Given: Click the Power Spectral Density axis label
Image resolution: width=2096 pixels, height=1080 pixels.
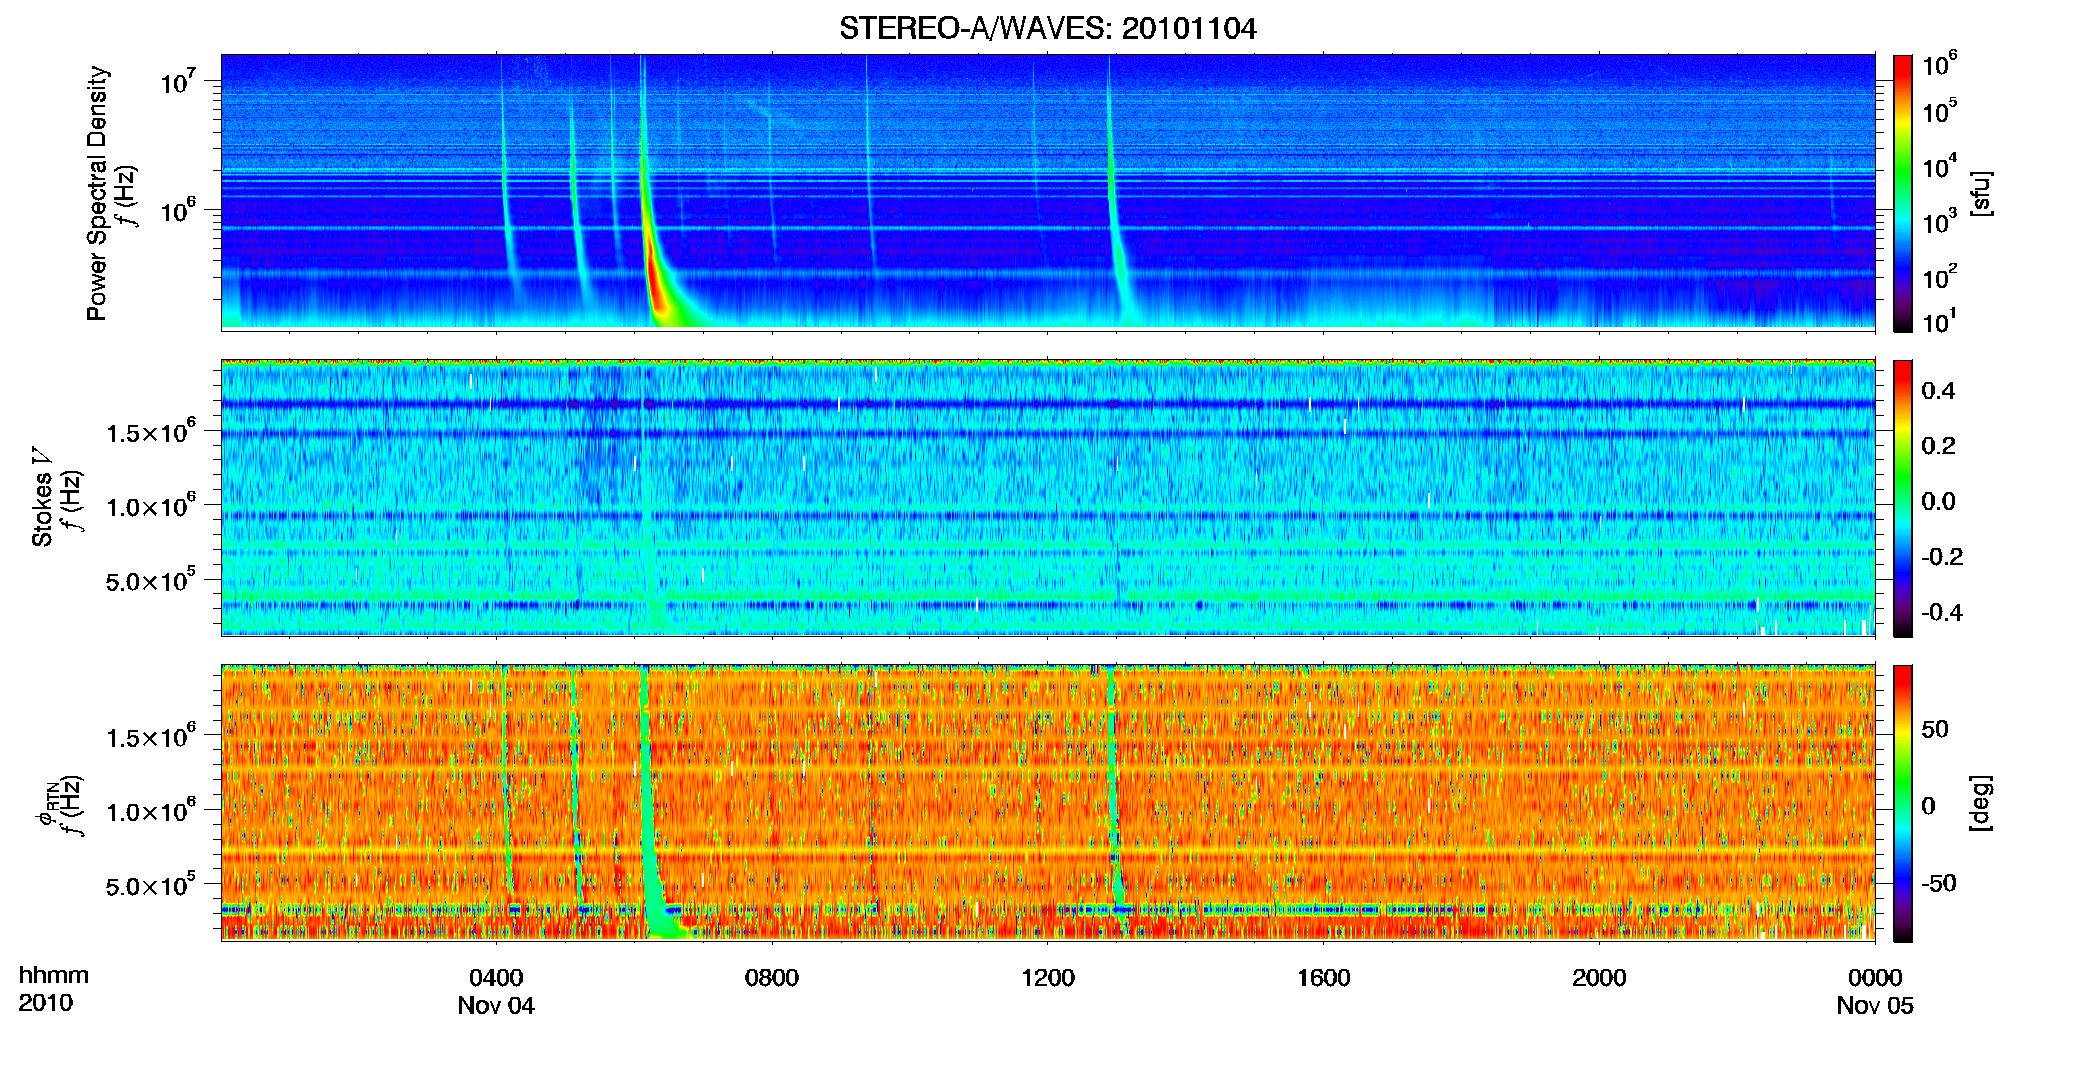Looking at the screenshot, I should [x=97, y=193].
